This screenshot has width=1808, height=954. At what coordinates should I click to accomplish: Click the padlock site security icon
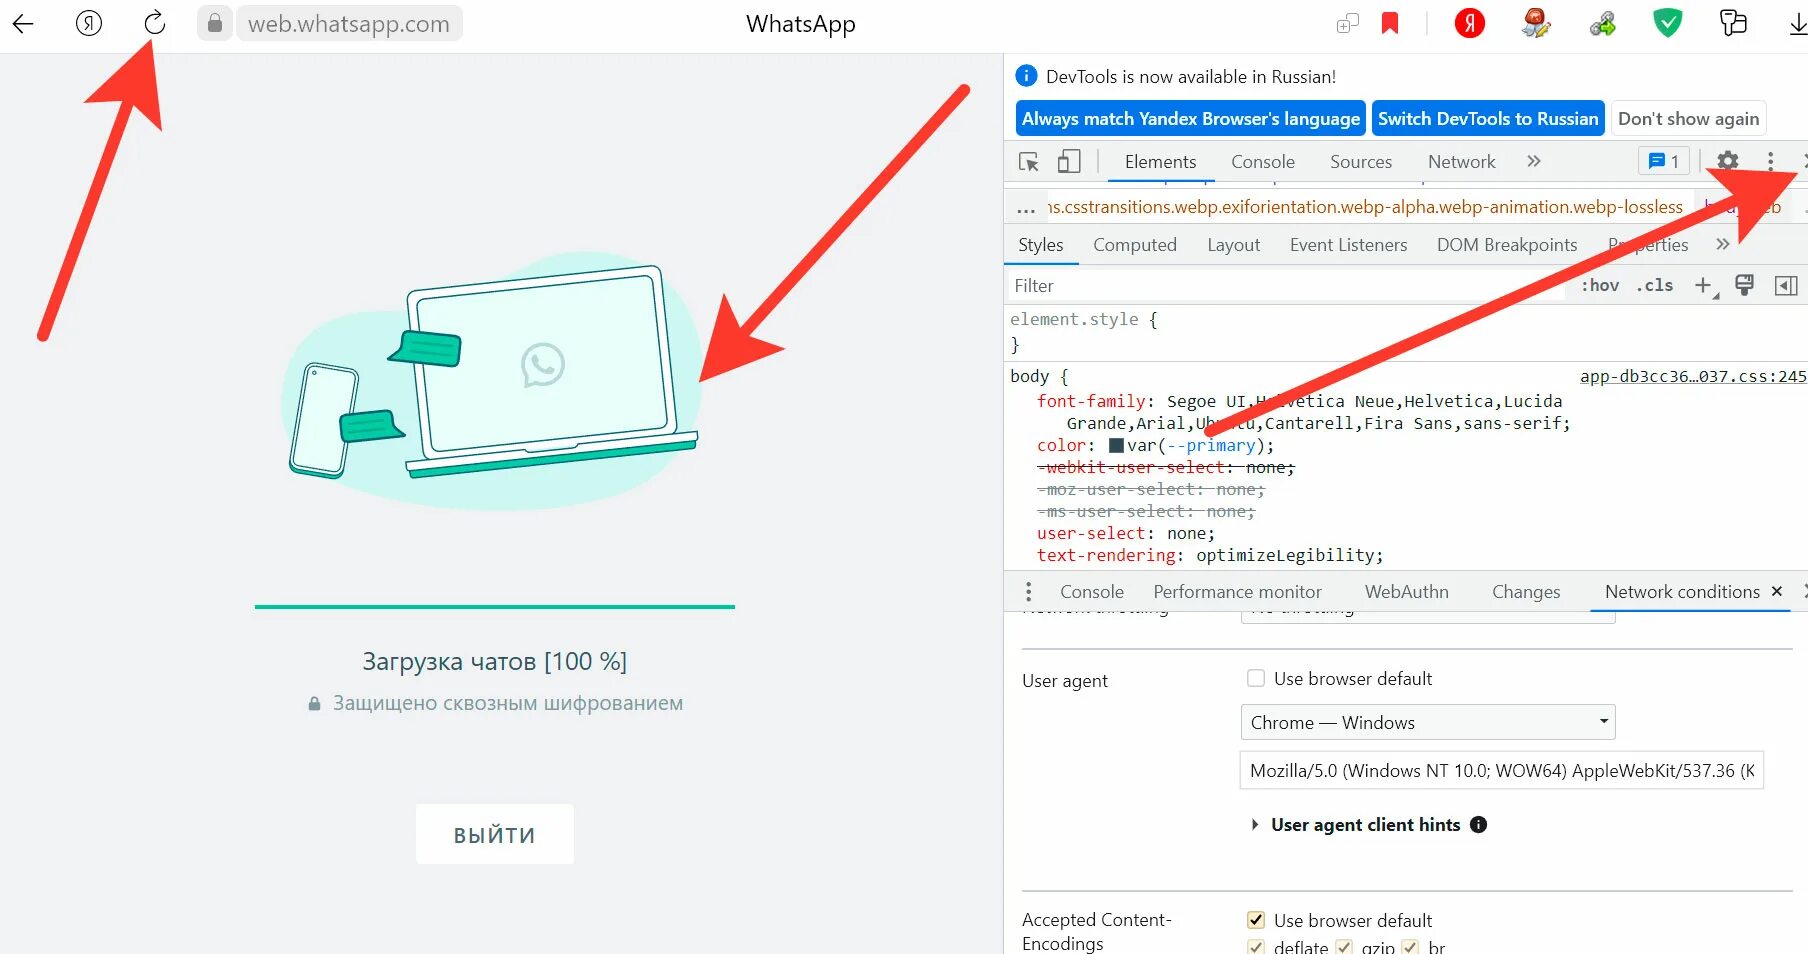215,23
